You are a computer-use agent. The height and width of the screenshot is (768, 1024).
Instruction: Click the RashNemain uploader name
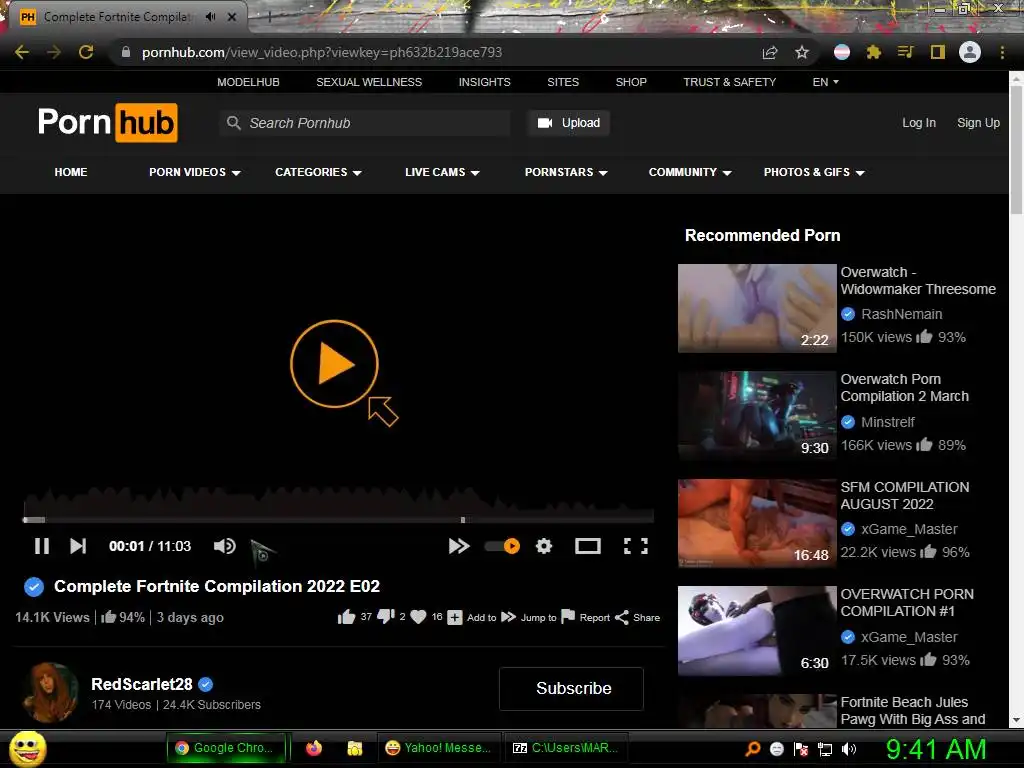click(901, 314)
